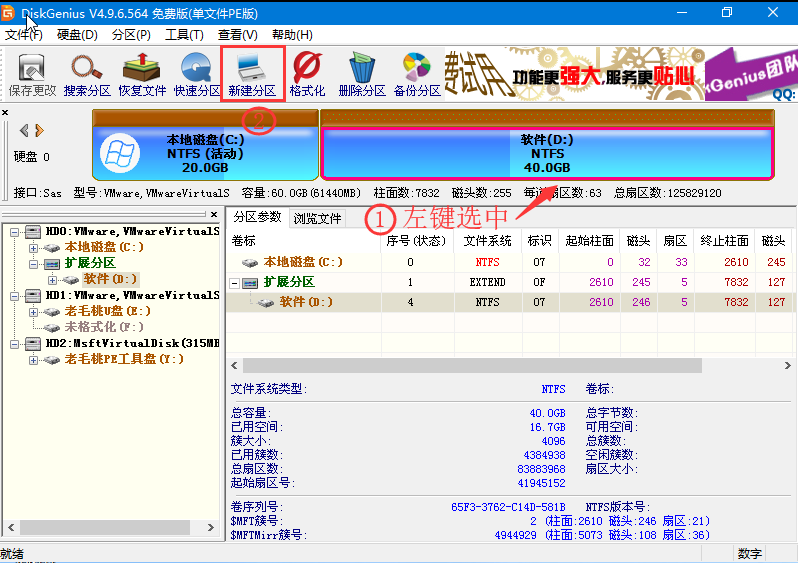Collapse the HD1 tree node

pos(15,296)
